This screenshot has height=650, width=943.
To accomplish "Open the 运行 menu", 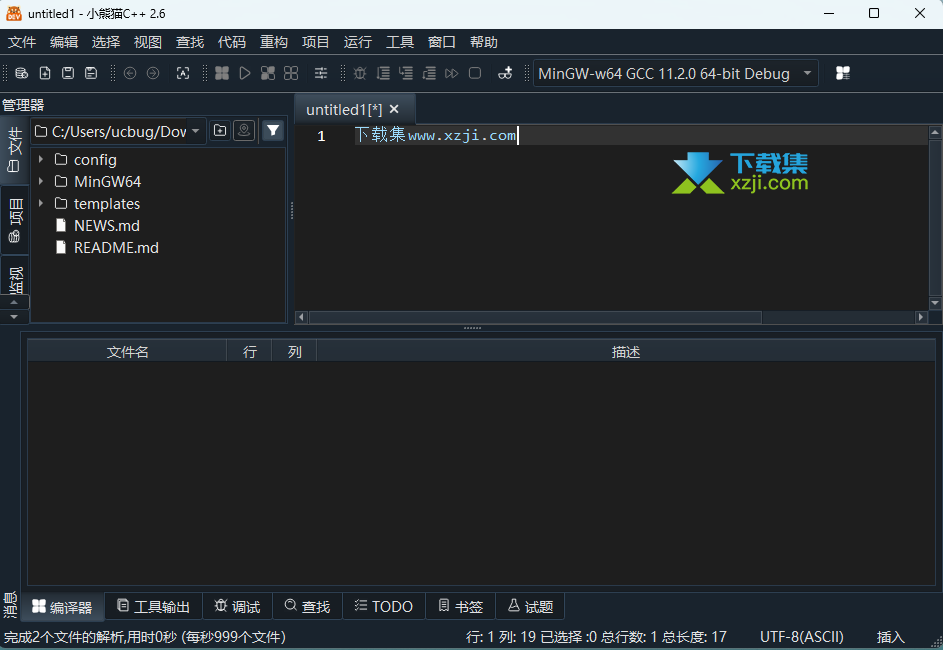I will pyautogui.click(x=358, y=42).
